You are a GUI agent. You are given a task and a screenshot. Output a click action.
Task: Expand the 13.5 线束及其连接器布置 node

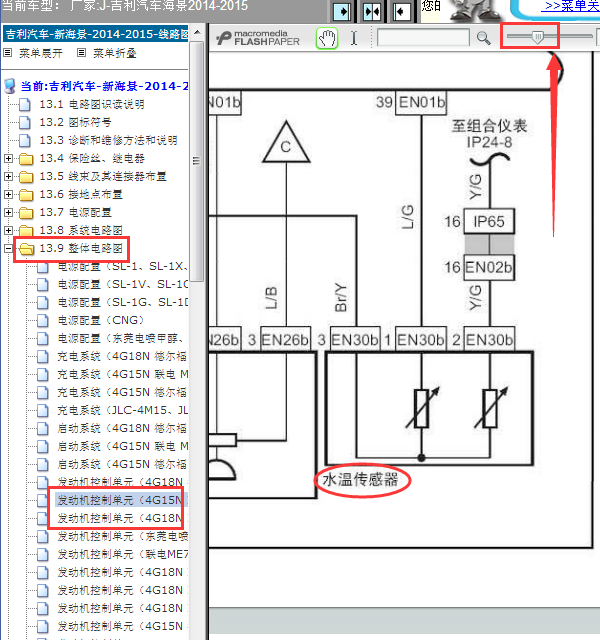click(x=8, y=176)
